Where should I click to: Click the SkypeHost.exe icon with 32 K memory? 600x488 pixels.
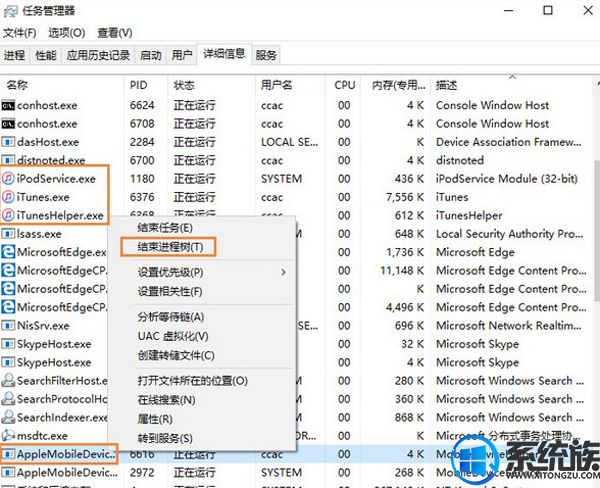(8, 344)
